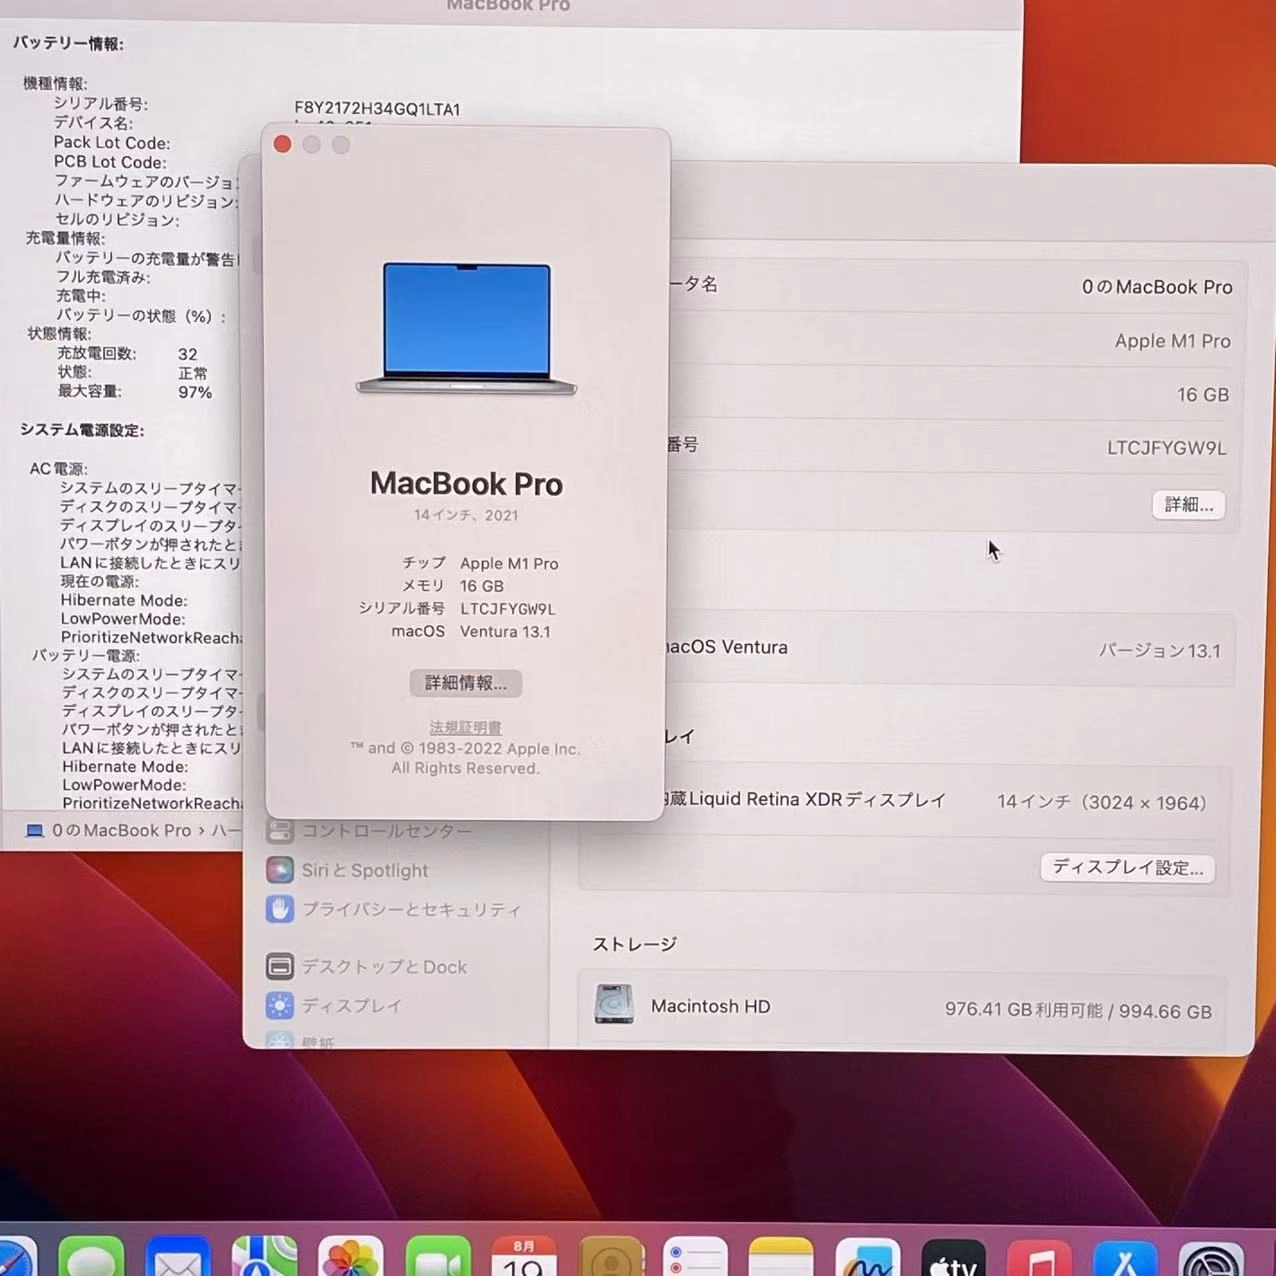
Task: Click the Apple M1 Pro chip value in Settings
Action: click(1173, 341)
